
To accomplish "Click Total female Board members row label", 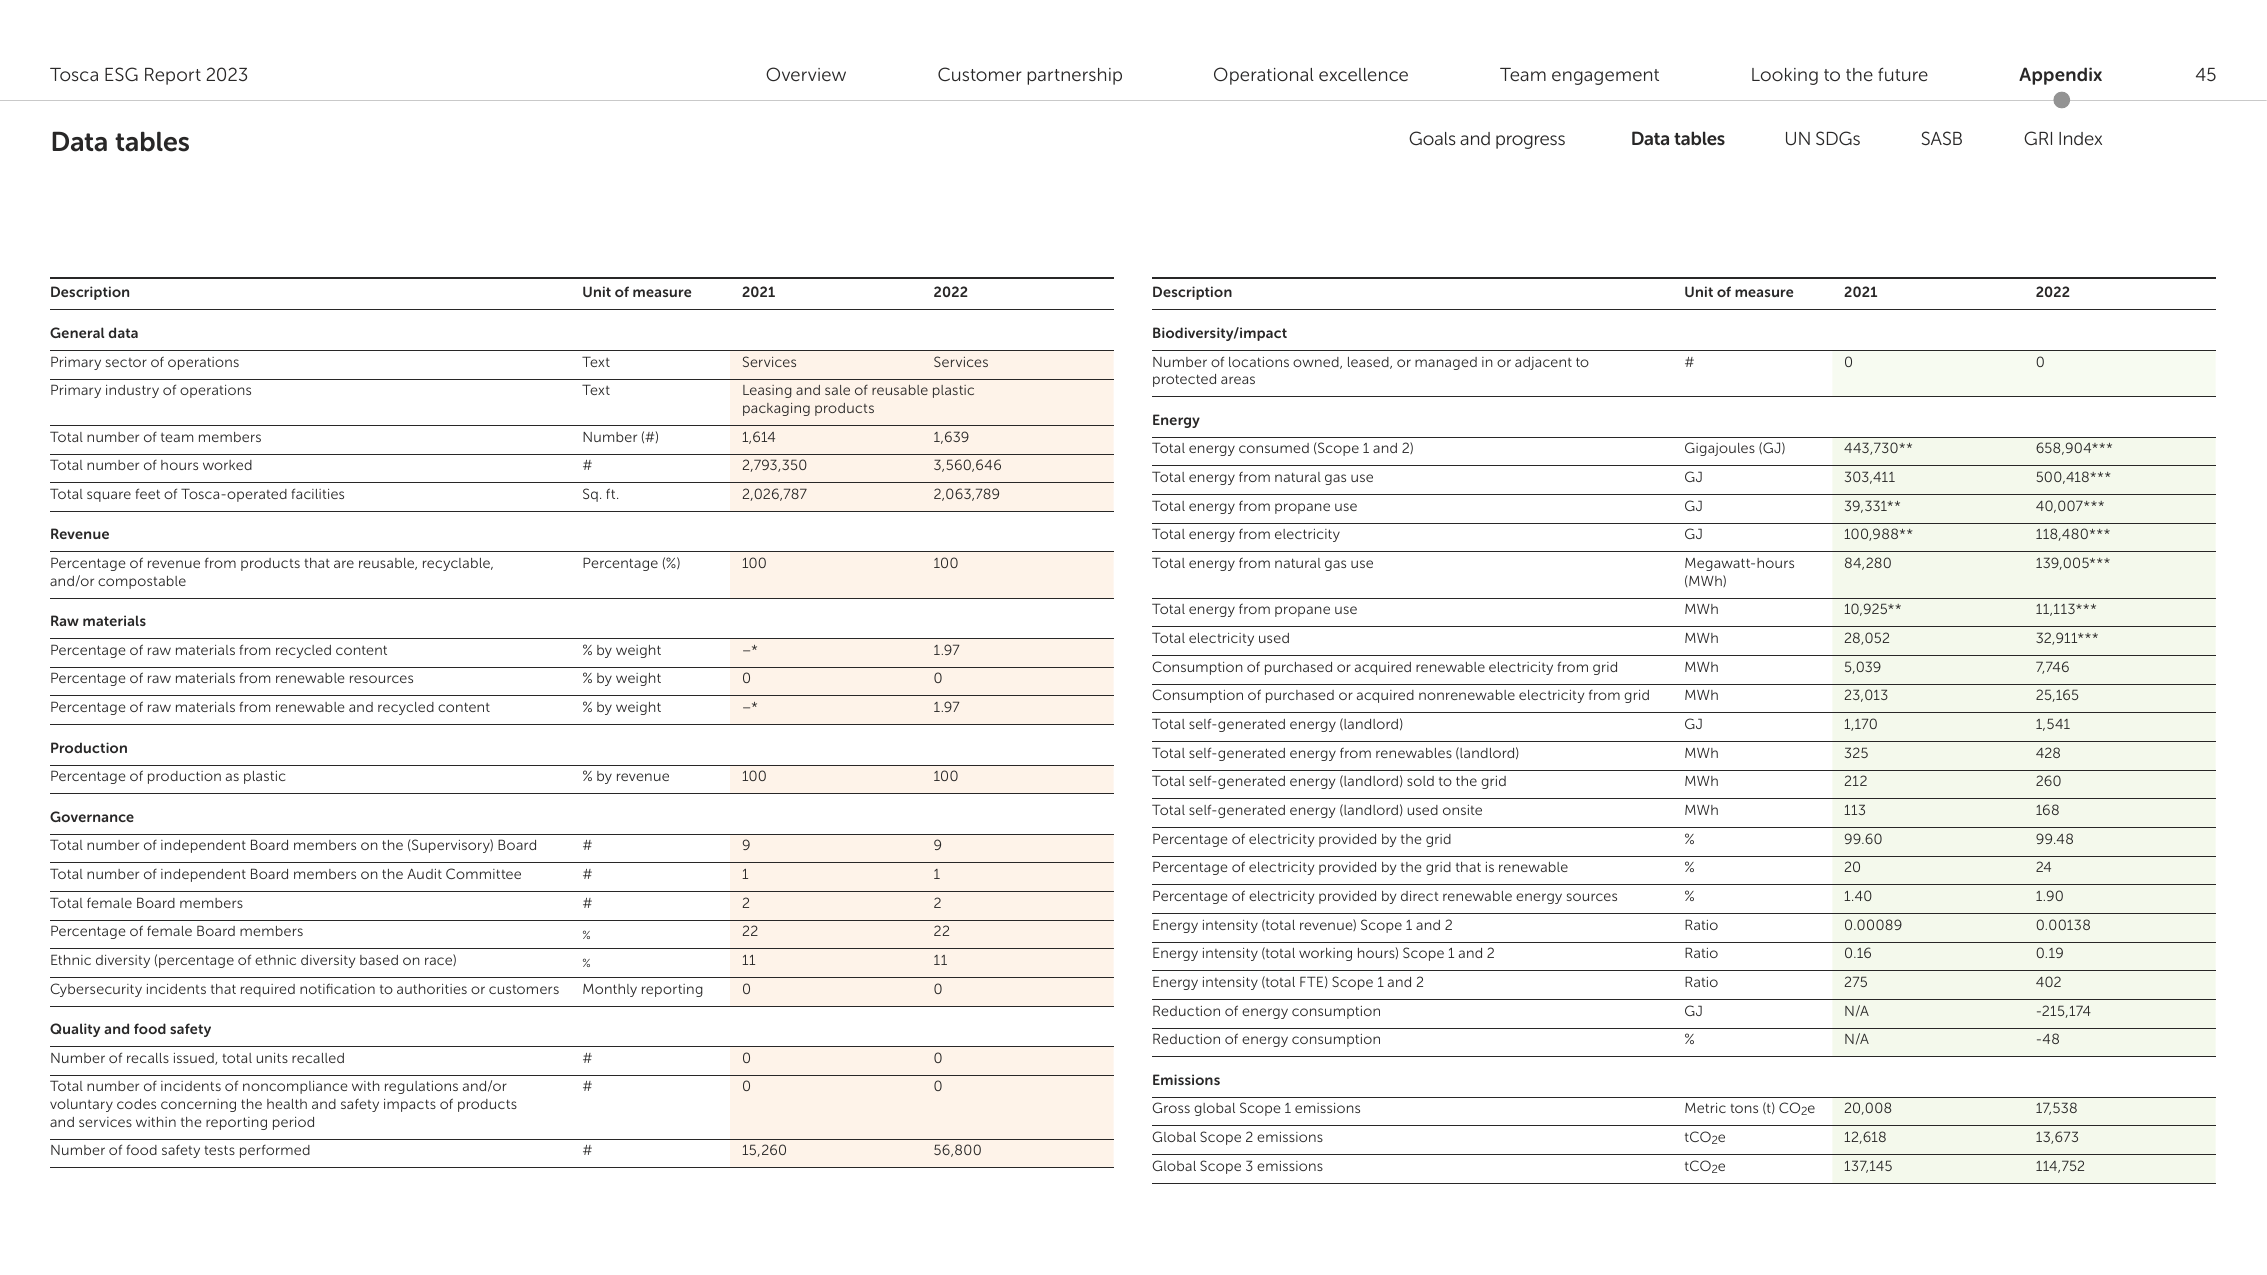I will [146, 903].
